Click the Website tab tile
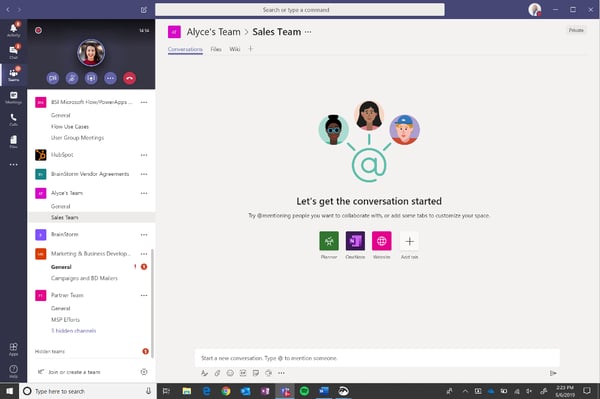600x399 pixels. [382, 241]
